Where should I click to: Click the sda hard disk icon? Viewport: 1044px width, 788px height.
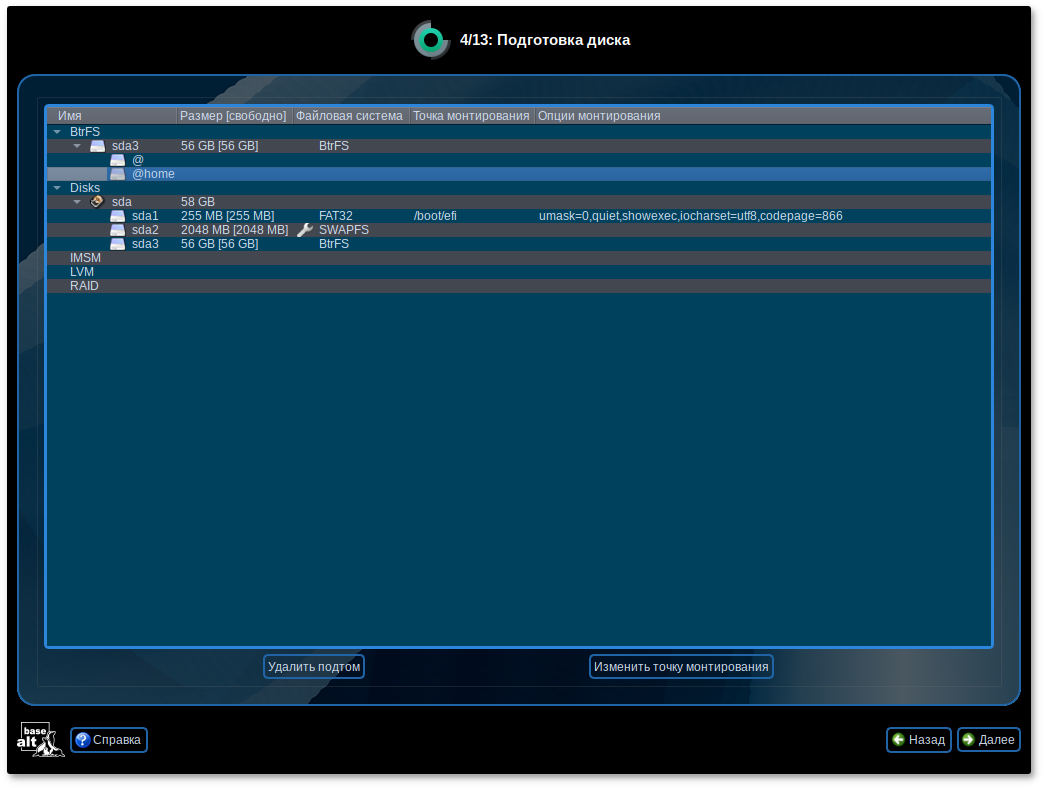97,202
